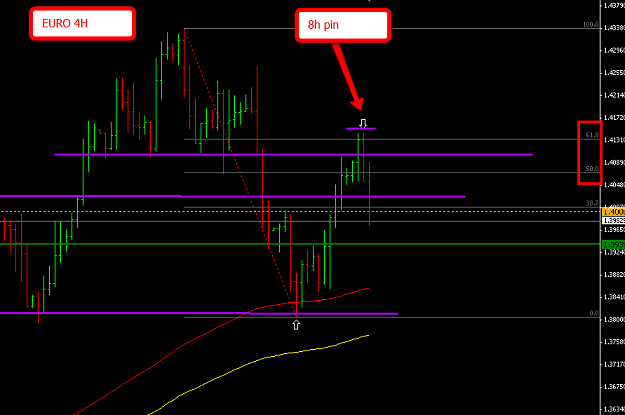Image resolution: width=625 pixels, height=415 pixels.
Task: Click the 1.4089 price axis label
Action: point(614,162)
